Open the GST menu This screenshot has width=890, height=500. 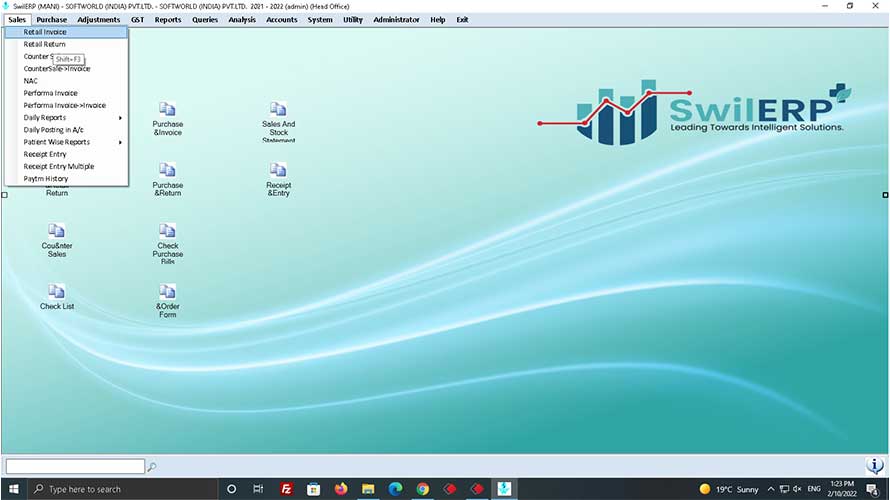137,19
